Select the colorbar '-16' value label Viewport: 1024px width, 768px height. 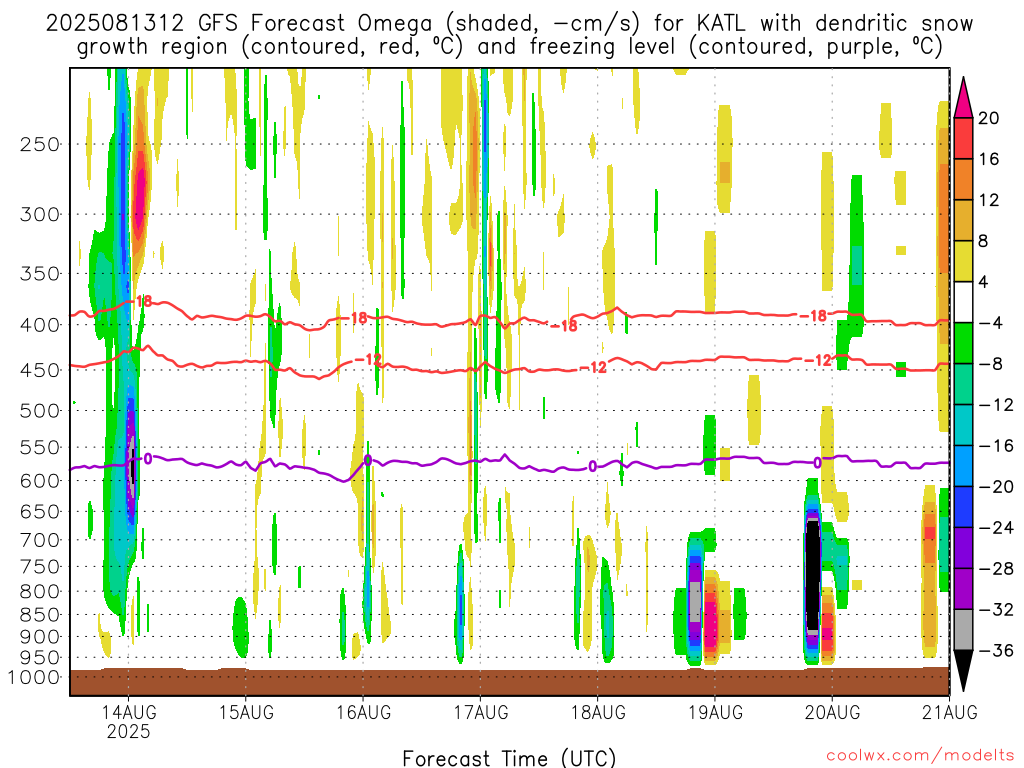click(x=996, y=446)
